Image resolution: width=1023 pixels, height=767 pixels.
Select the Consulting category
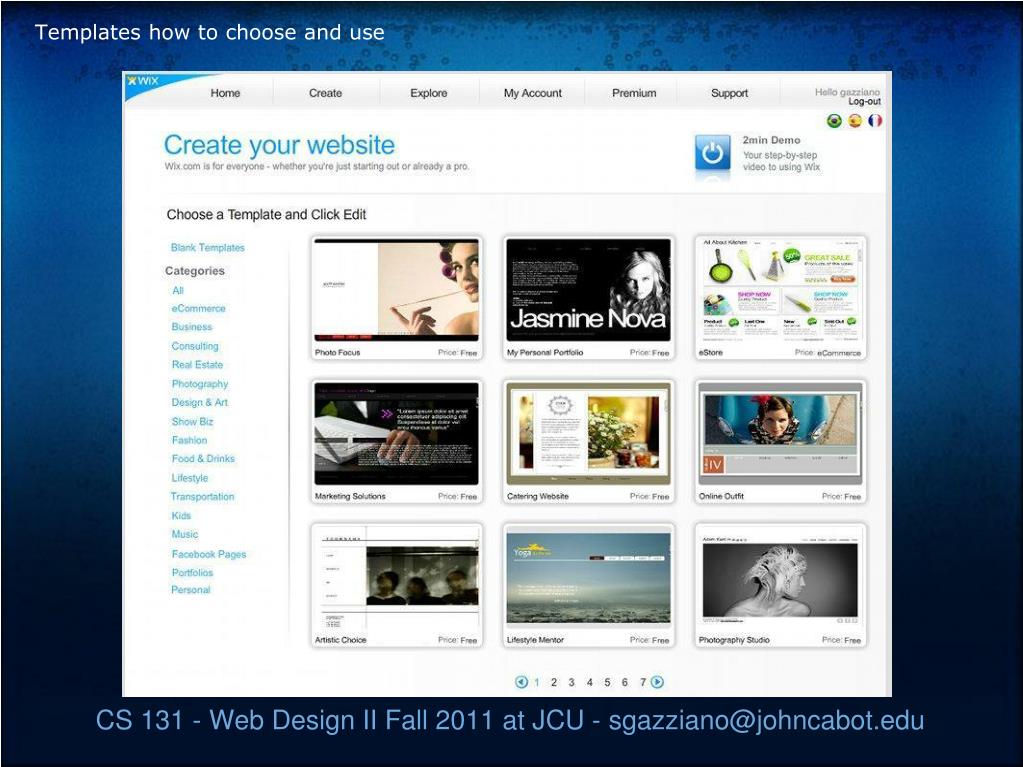pyautogui.click(x=195, y=346)
